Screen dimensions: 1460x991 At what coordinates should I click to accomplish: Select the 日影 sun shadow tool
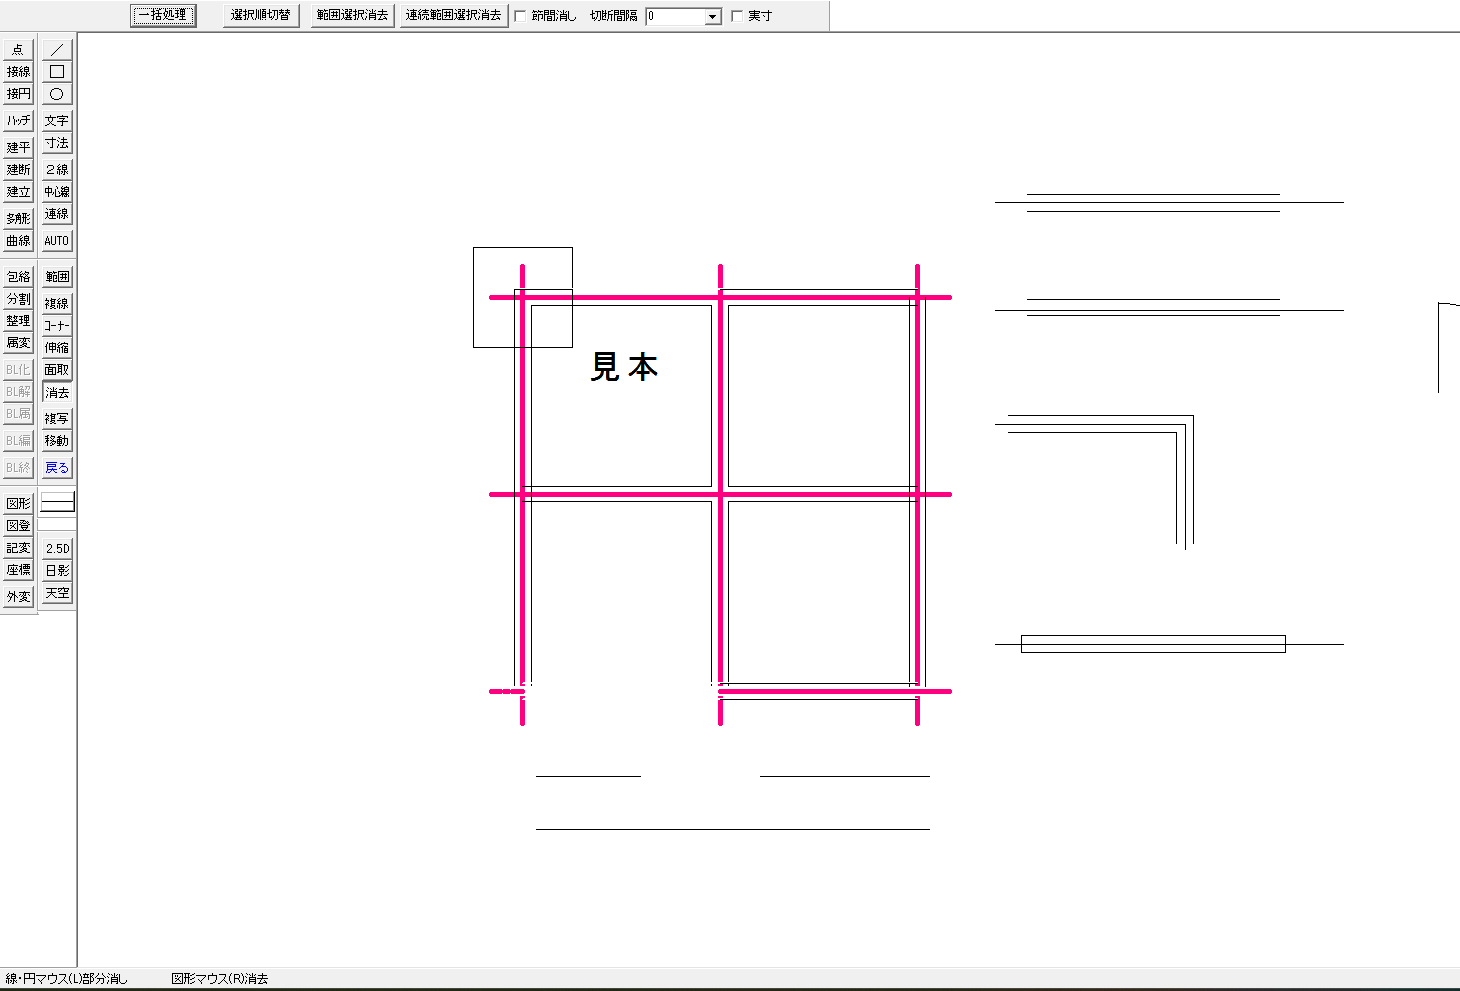[57, 570]
